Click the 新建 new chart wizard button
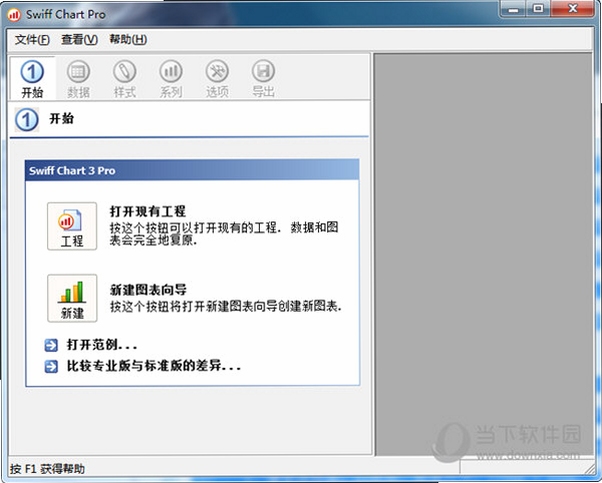The image size is (602, 483). click(72, 298)
